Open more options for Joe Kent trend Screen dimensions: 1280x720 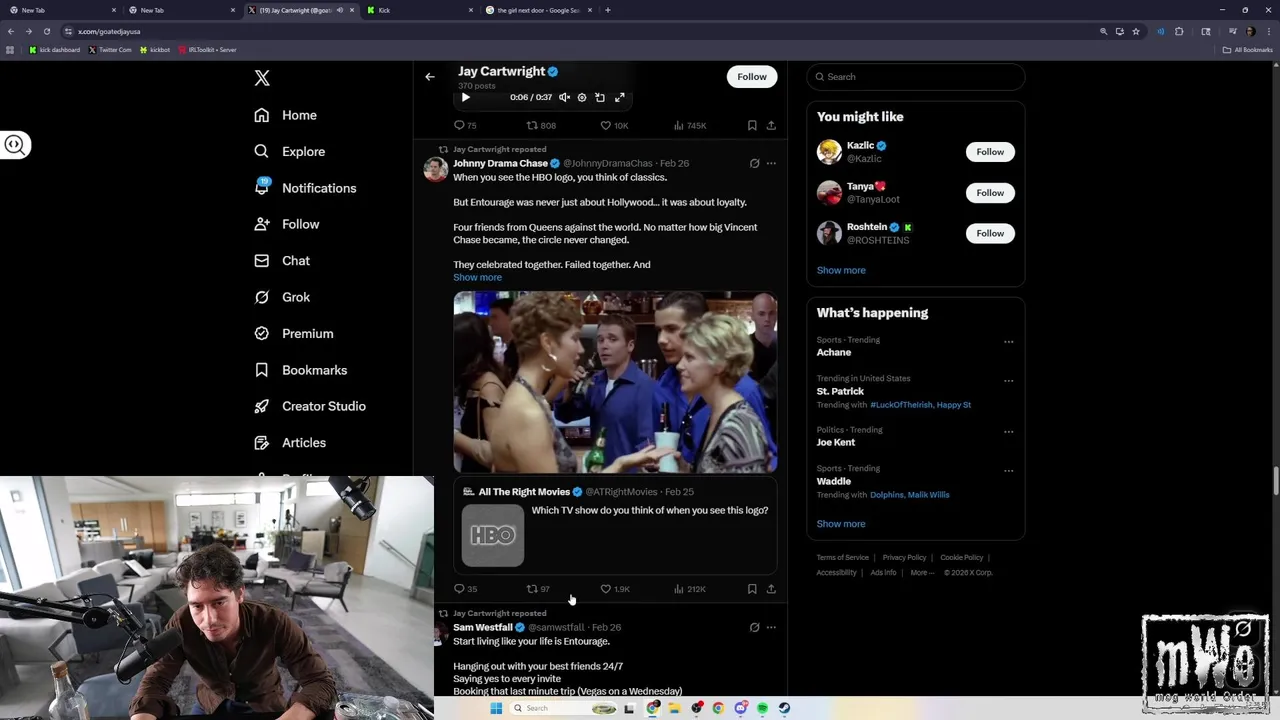tap(1008, 432)
